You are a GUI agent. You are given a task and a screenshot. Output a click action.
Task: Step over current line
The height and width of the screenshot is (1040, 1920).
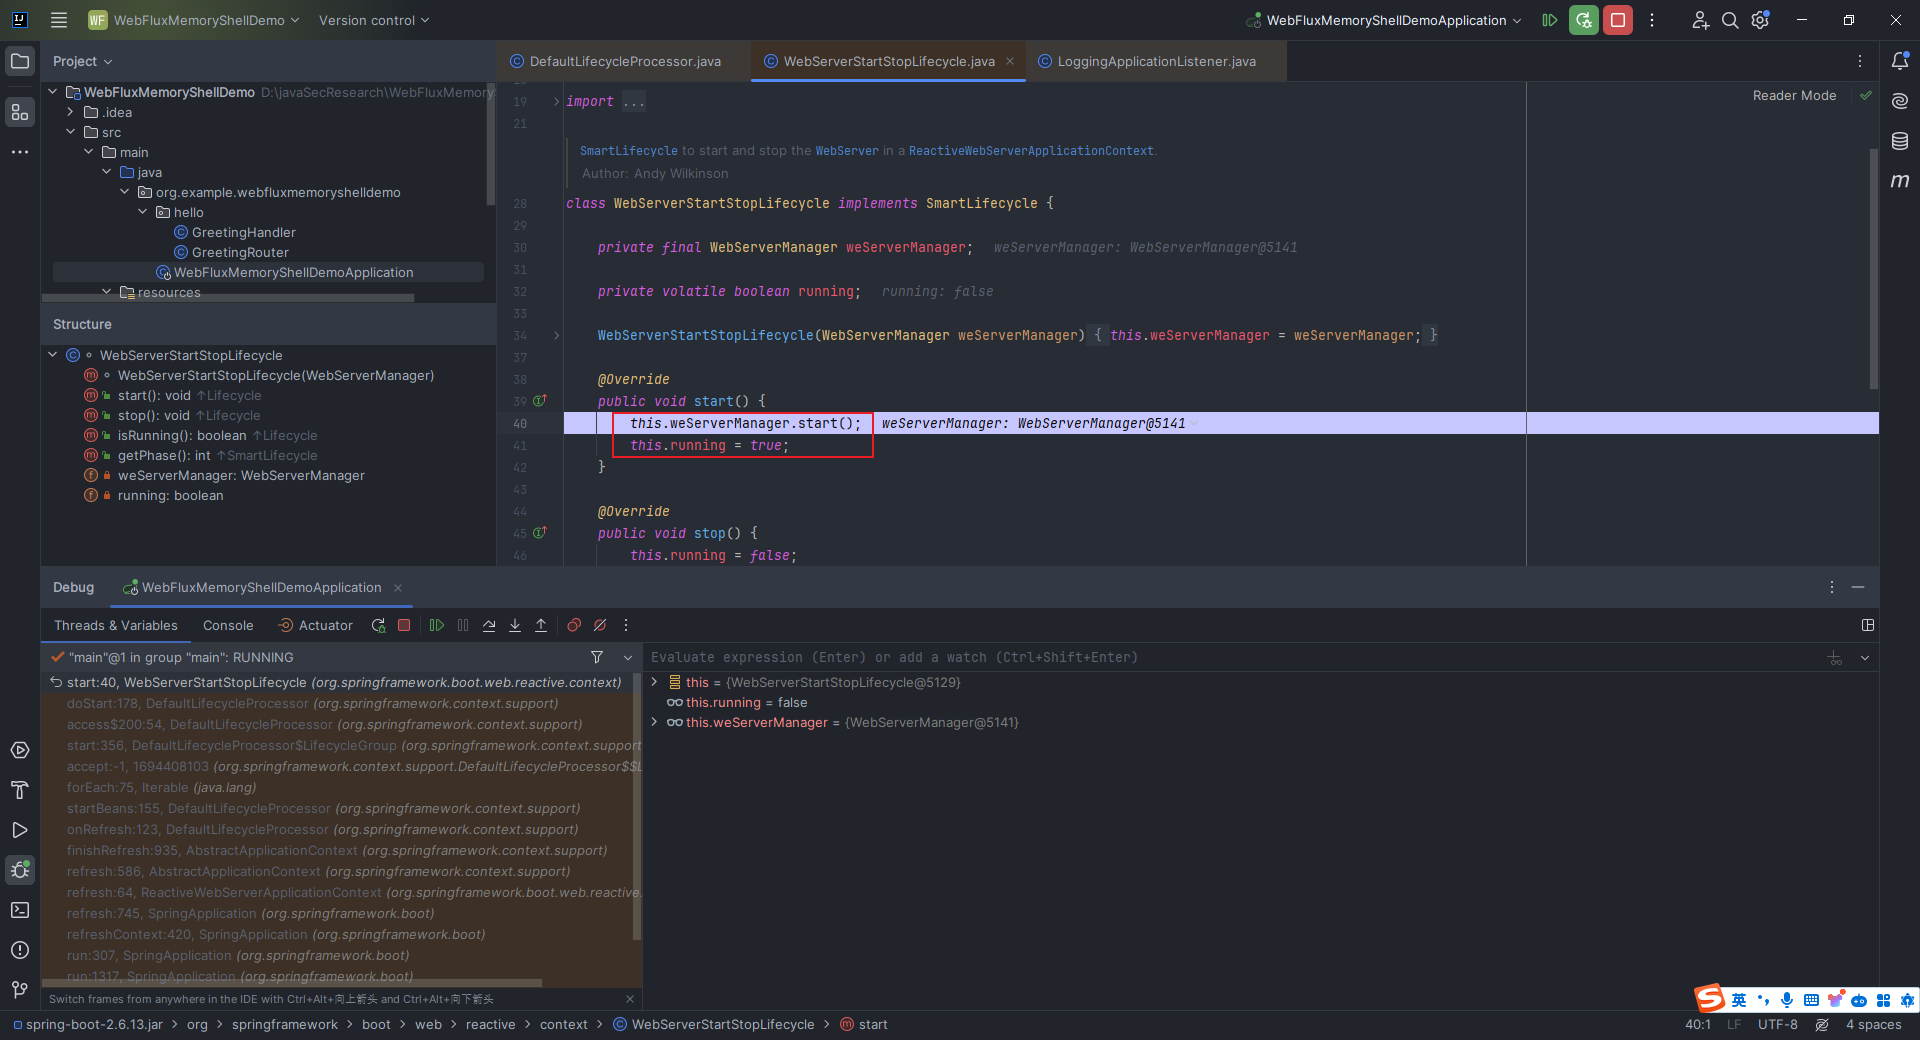coord(489,625)
